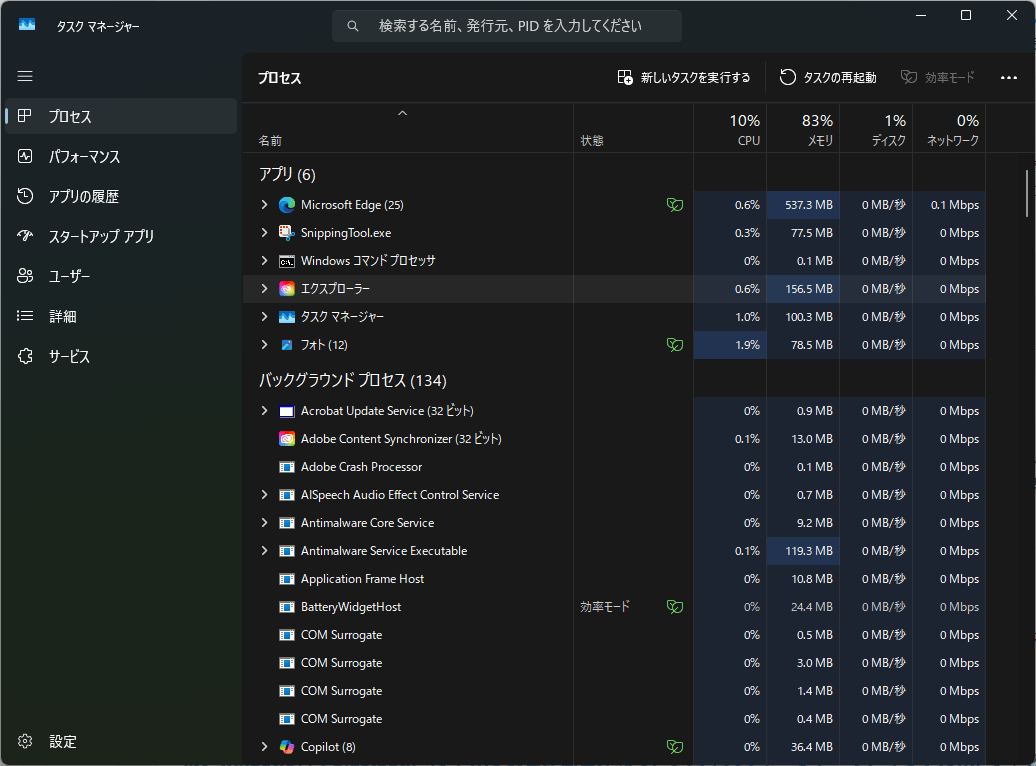The width and height of the screenshot is (1036, 766).
Task: Open the パフォーマンス tab
Action: coord(121,157)
